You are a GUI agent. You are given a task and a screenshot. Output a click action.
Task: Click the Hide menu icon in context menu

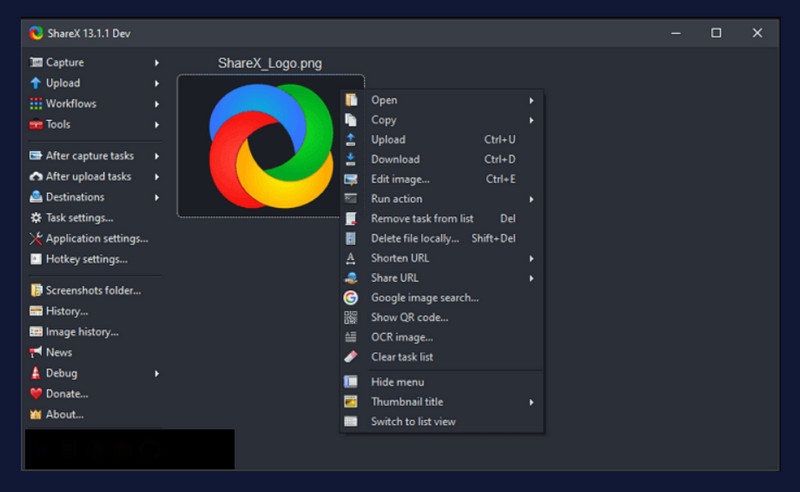pos(351,382)
